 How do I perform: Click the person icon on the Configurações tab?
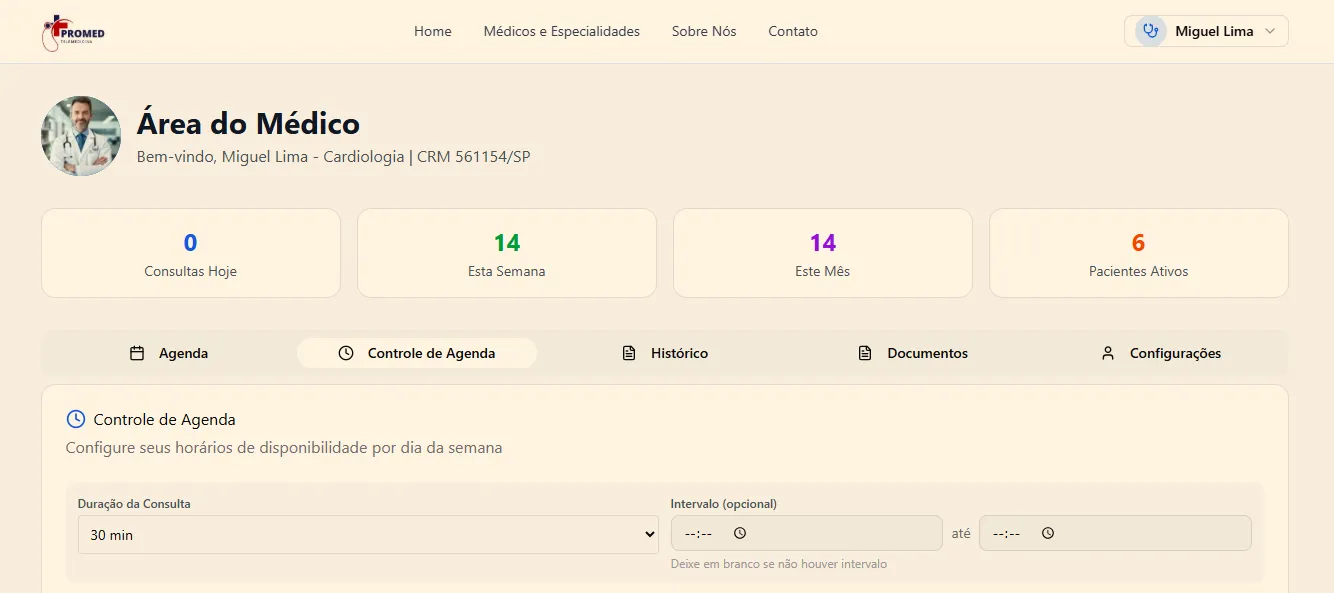point(1108,353)
